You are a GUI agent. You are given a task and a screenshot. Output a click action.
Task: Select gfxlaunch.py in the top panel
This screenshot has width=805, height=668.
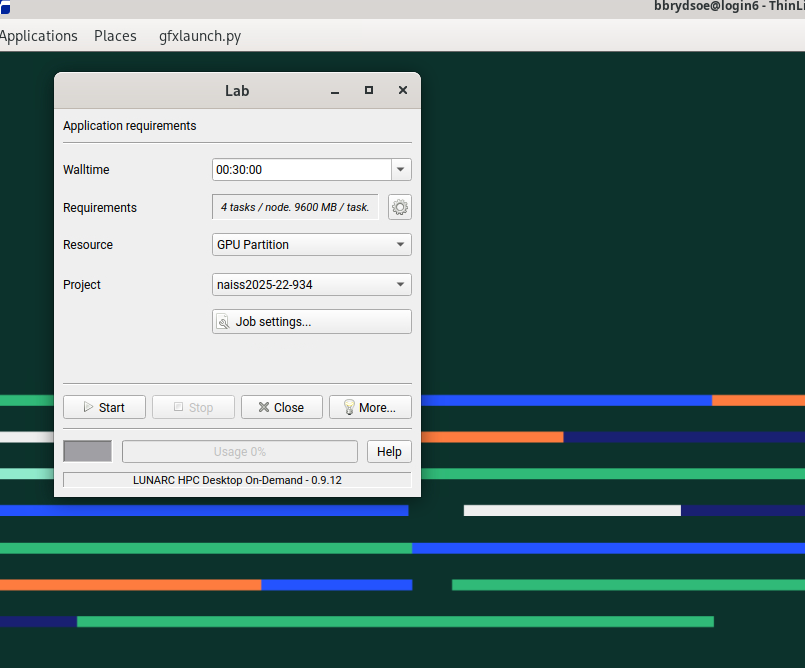tap(200, 36)
